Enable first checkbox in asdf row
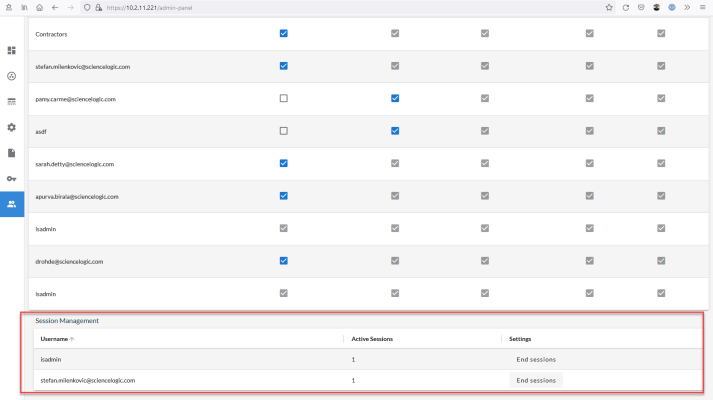The width and height of the screenshot is (713, 400). tap(284, 131)
